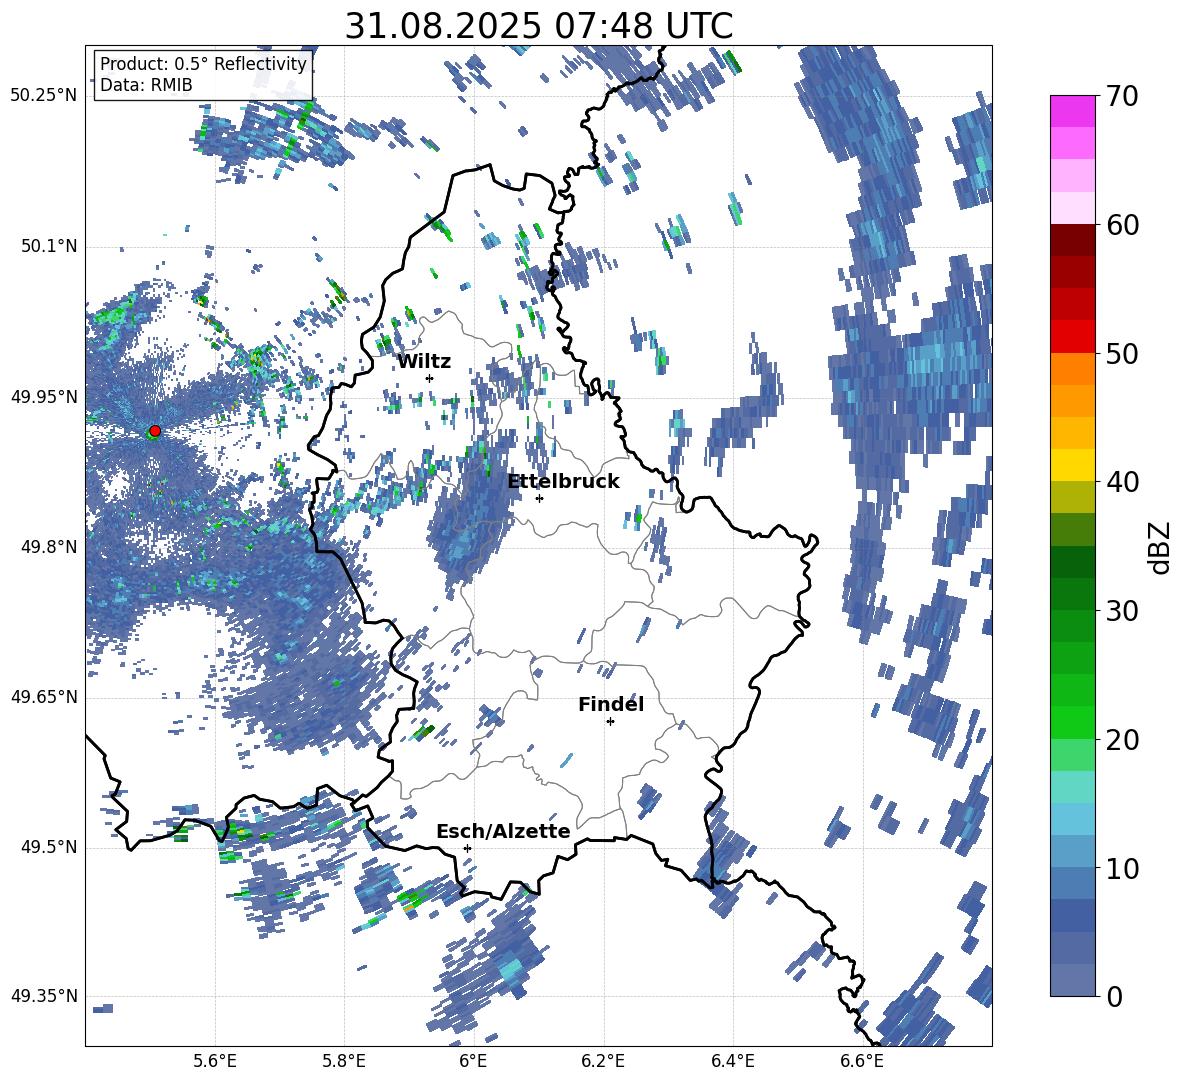Click the Findel city label
Screen dimensions: 1184x1081
(611, 704)
